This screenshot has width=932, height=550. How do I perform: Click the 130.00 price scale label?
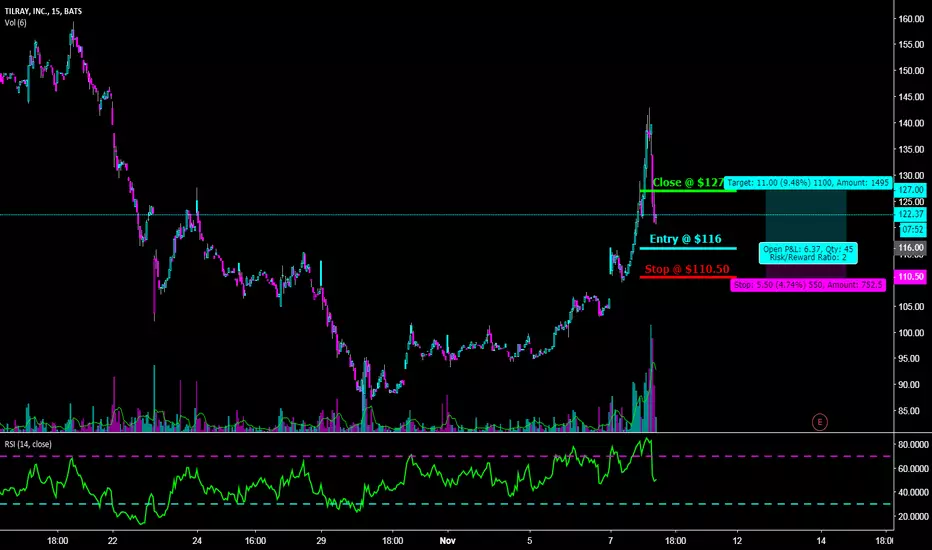(x=911, y=175)
